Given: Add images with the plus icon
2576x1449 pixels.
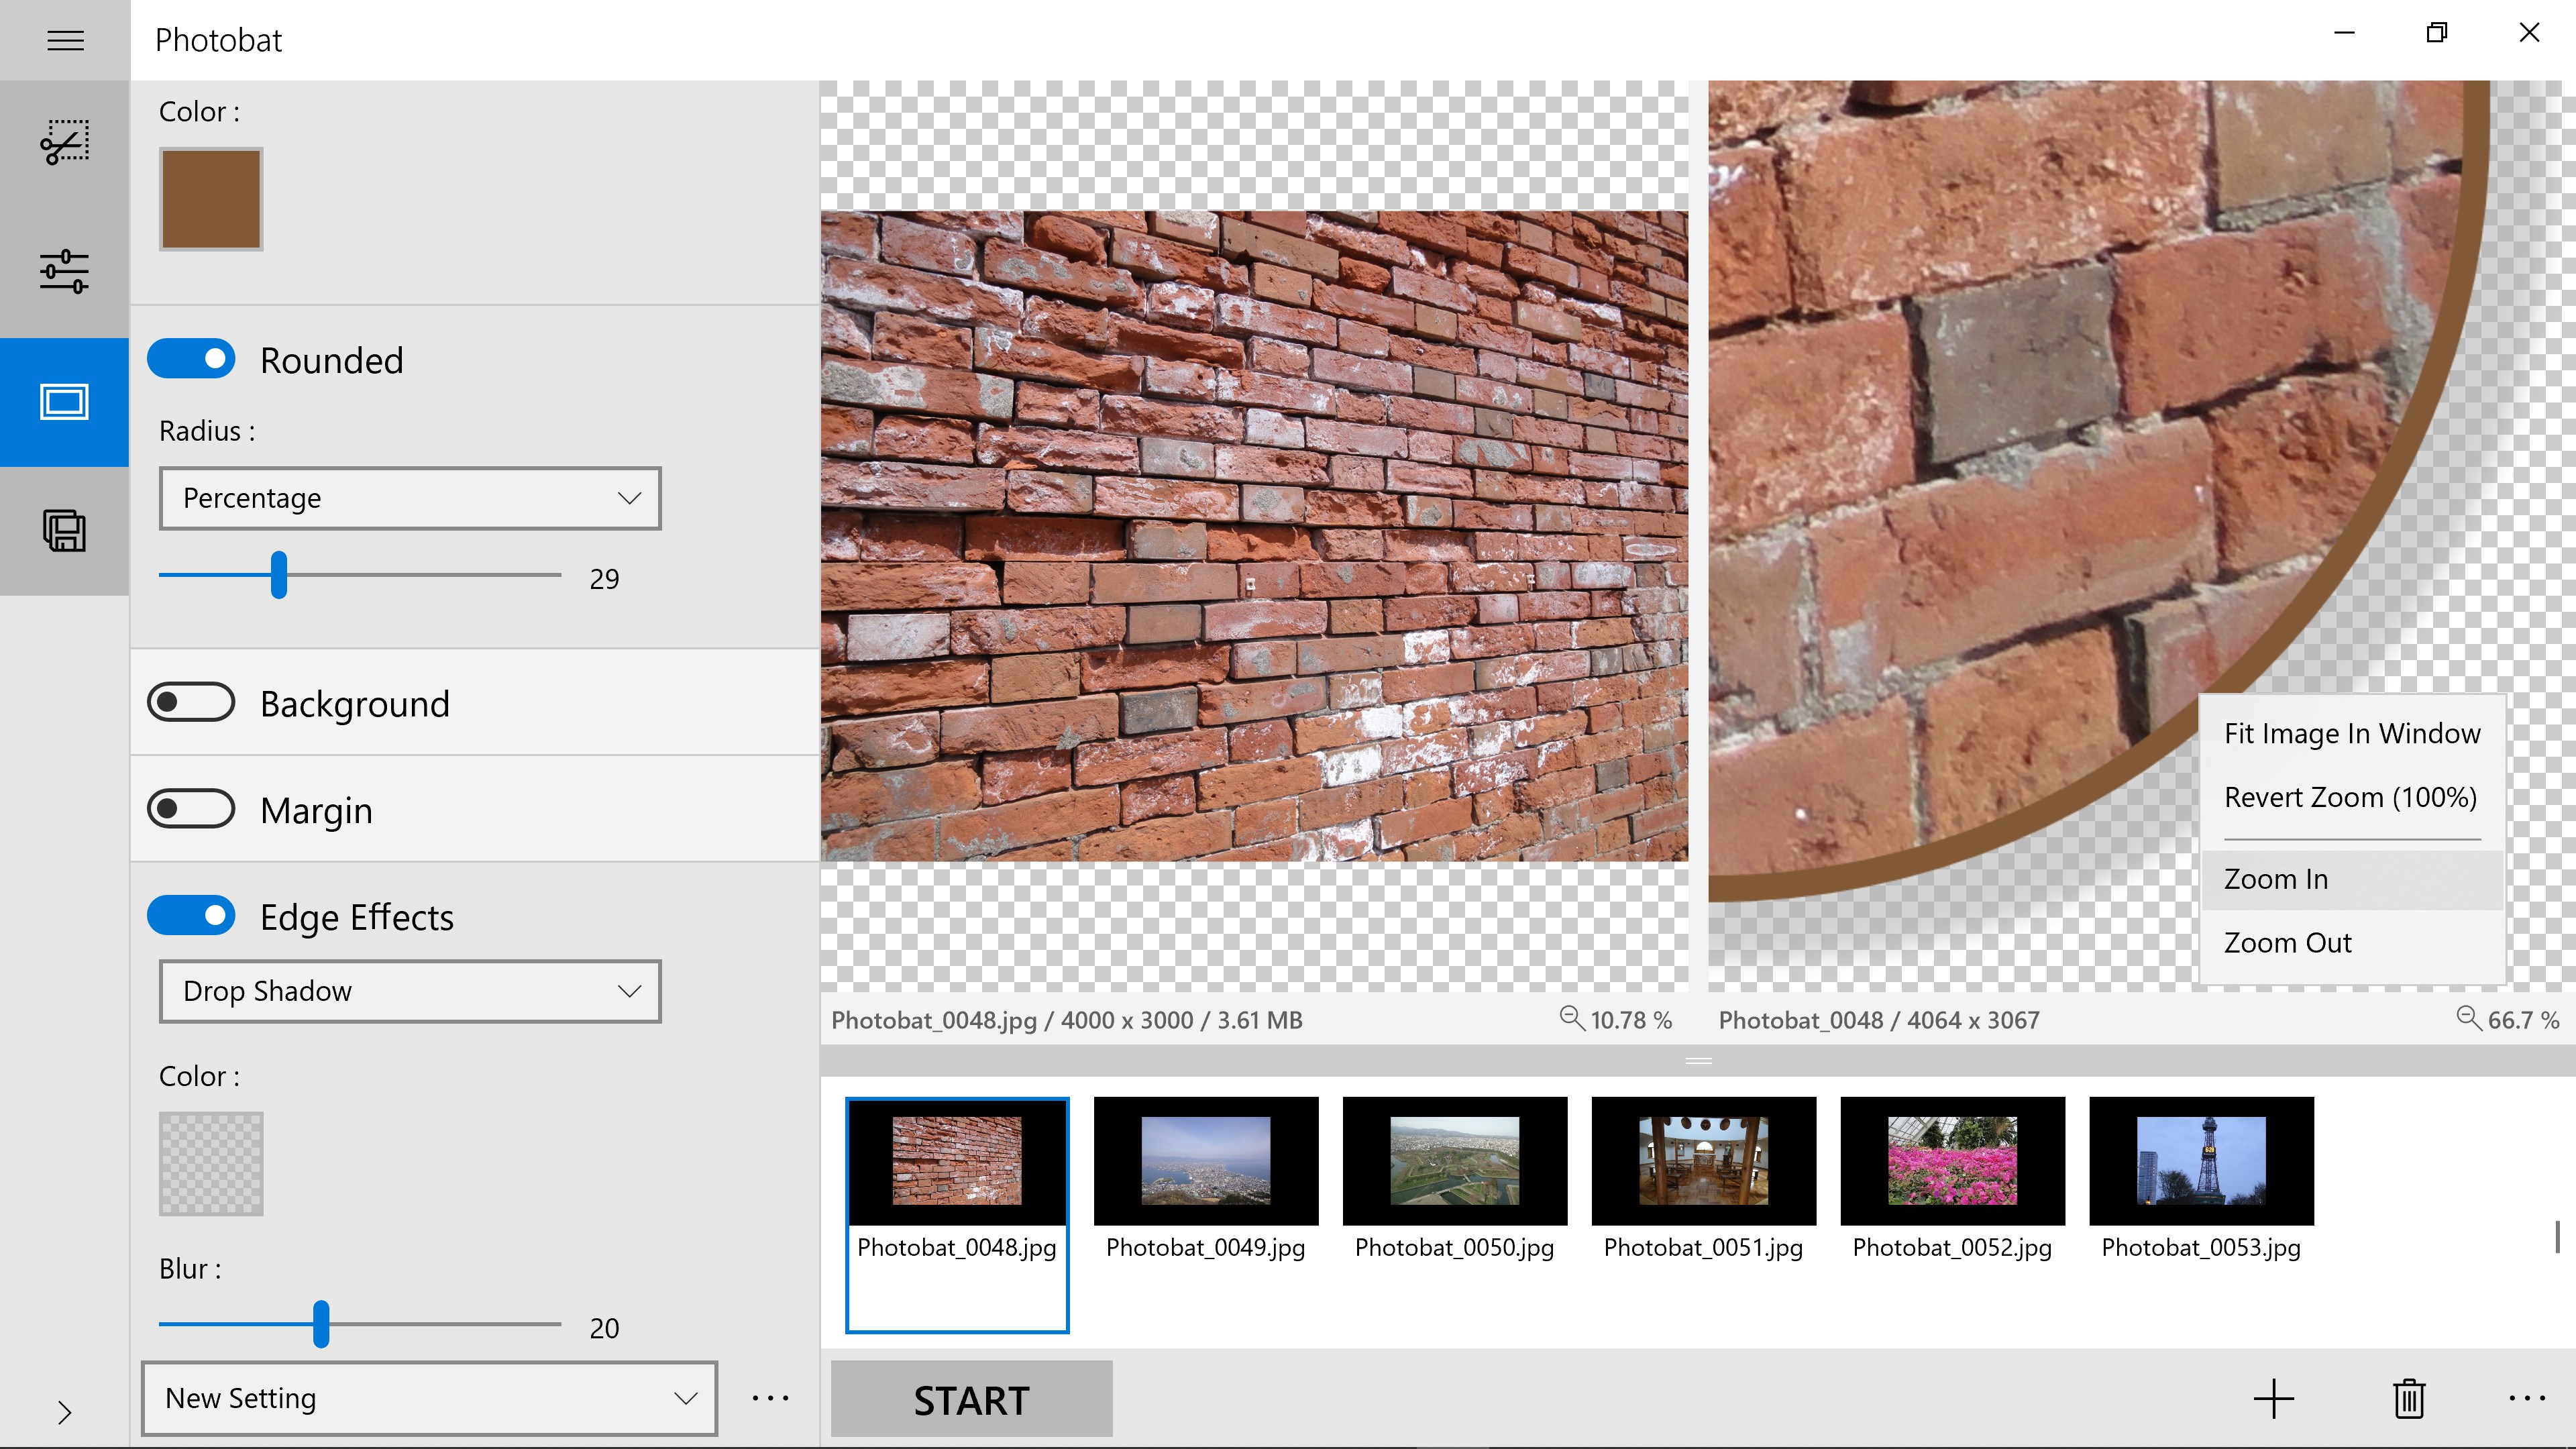Looking at the screenshot, I should coord(2273,1398).
